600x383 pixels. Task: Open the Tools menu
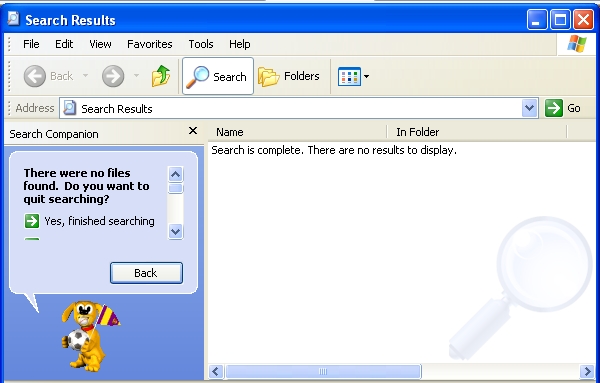(x=201, y=44)
